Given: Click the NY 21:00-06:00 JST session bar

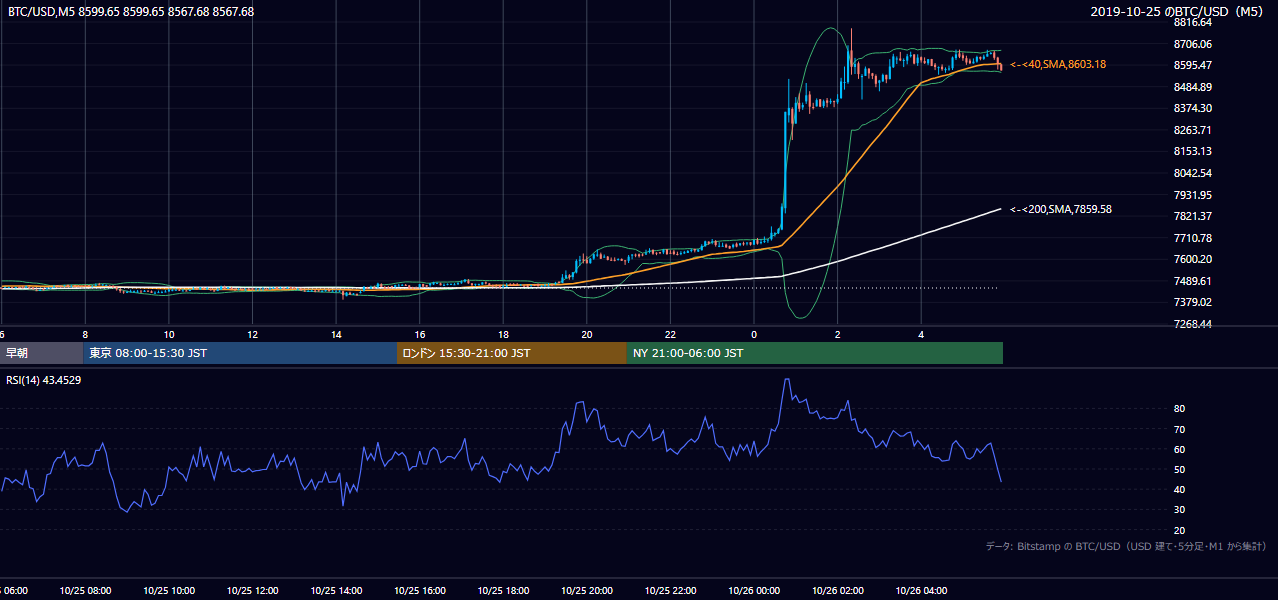Looking at the screenshot, I should [x=815, y=353].
